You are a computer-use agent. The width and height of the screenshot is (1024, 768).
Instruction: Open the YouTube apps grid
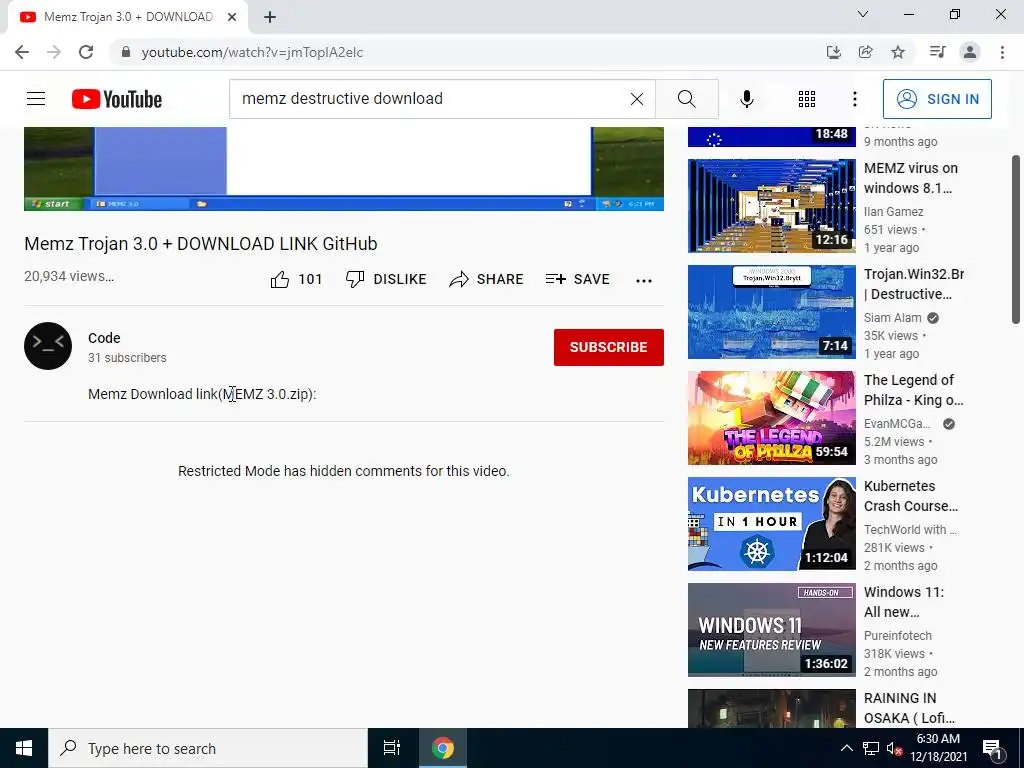coord(807,99)
